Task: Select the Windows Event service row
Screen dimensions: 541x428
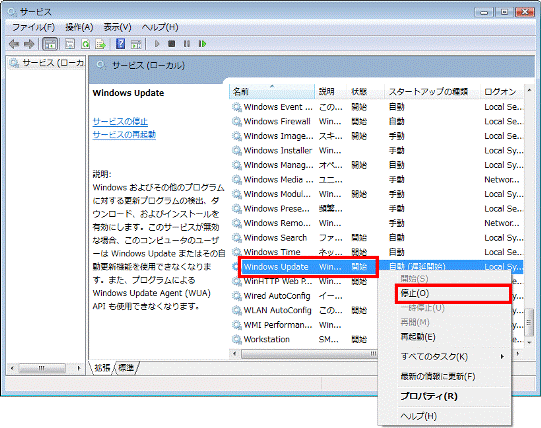Action: (x=377, y=107)
